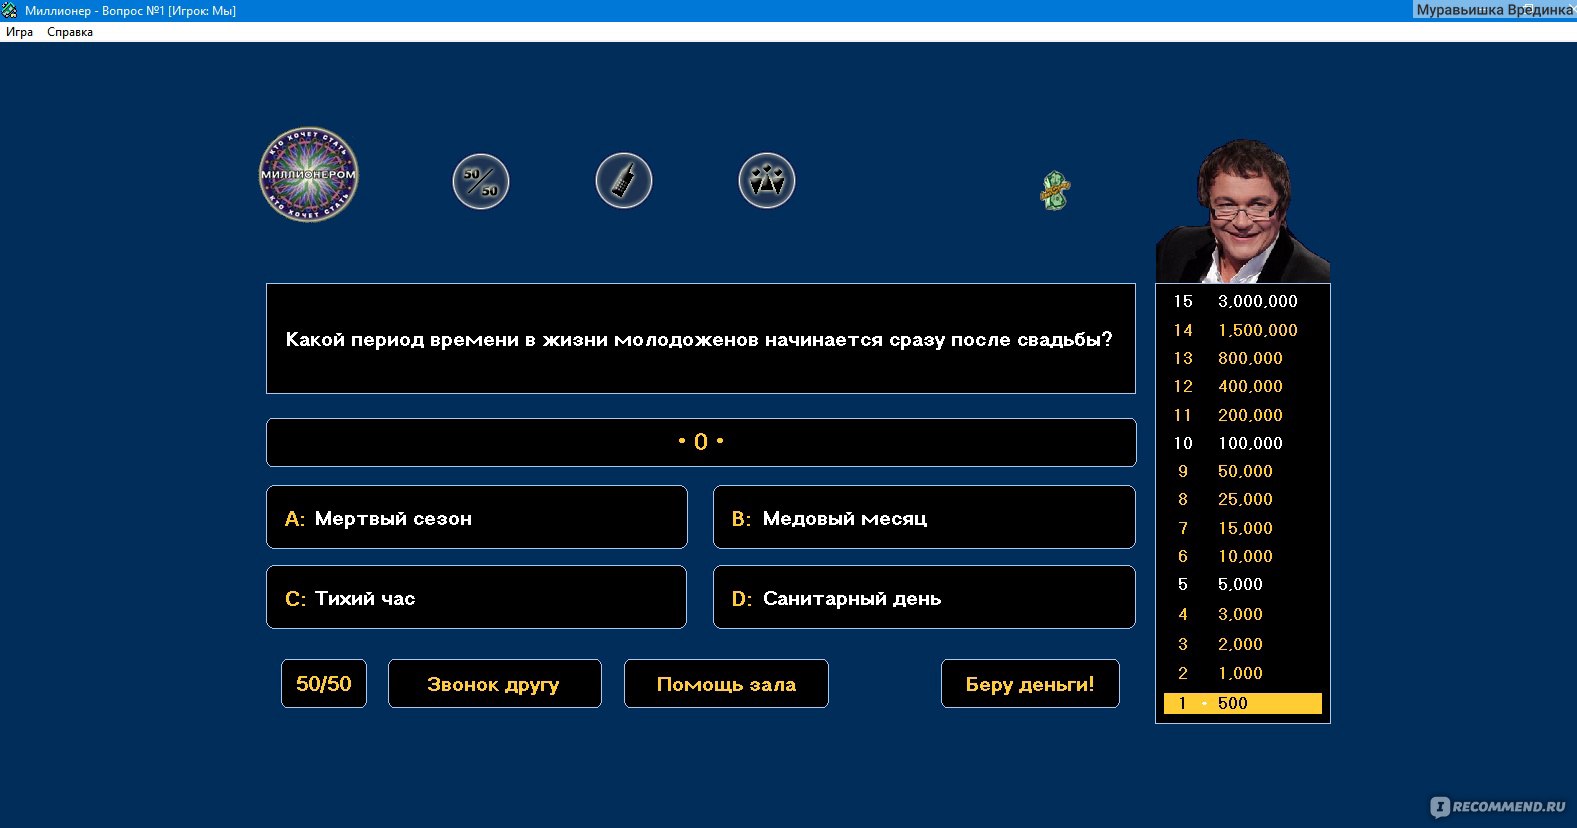Click prize level 11 row 200,000
This screenshot has height=828, width=1577.
pos(1242,415)
